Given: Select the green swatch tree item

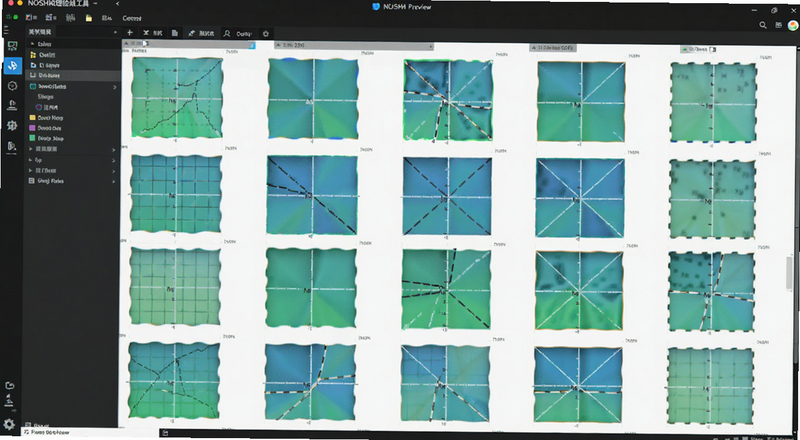Looking at the screenshot, I should pyautogui.click(x=46, y=138).
